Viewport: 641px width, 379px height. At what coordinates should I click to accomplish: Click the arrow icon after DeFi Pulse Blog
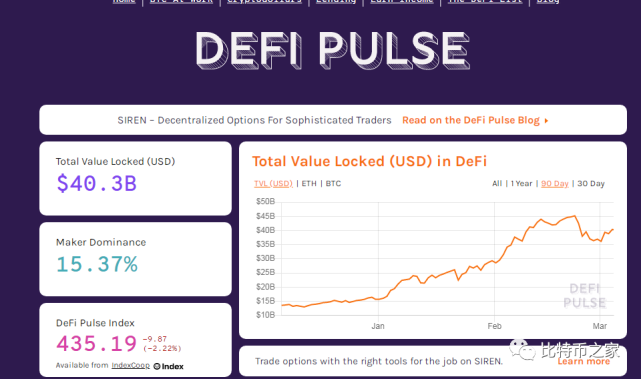[546, 121]
